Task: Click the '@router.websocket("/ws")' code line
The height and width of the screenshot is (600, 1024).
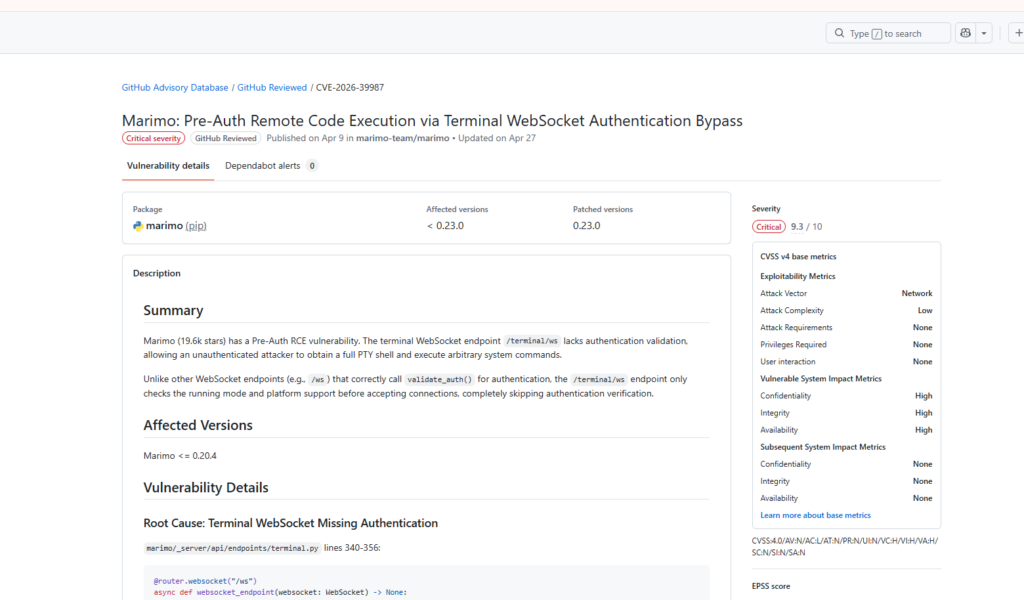Action: pos(205,581)
